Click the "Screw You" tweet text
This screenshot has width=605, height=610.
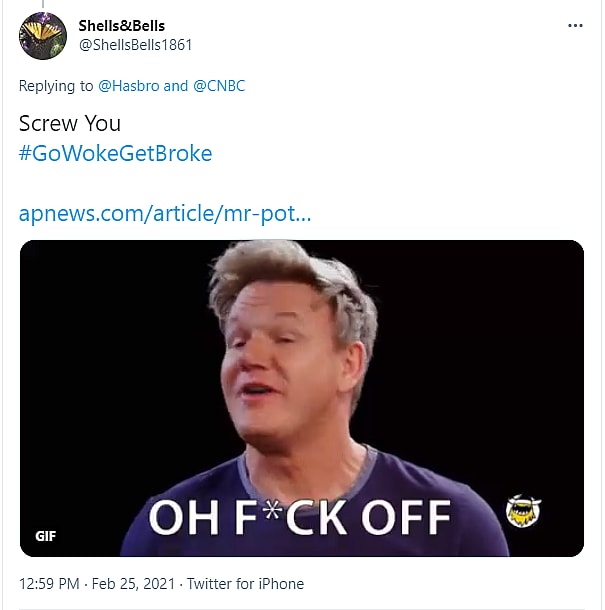(x=70, y=124)
